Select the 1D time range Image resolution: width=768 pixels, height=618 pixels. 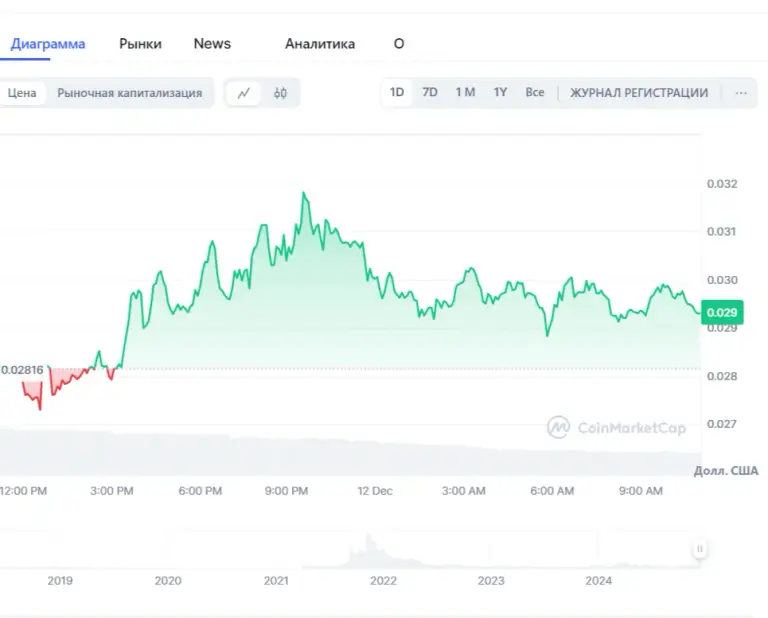[x=397, y=93]
